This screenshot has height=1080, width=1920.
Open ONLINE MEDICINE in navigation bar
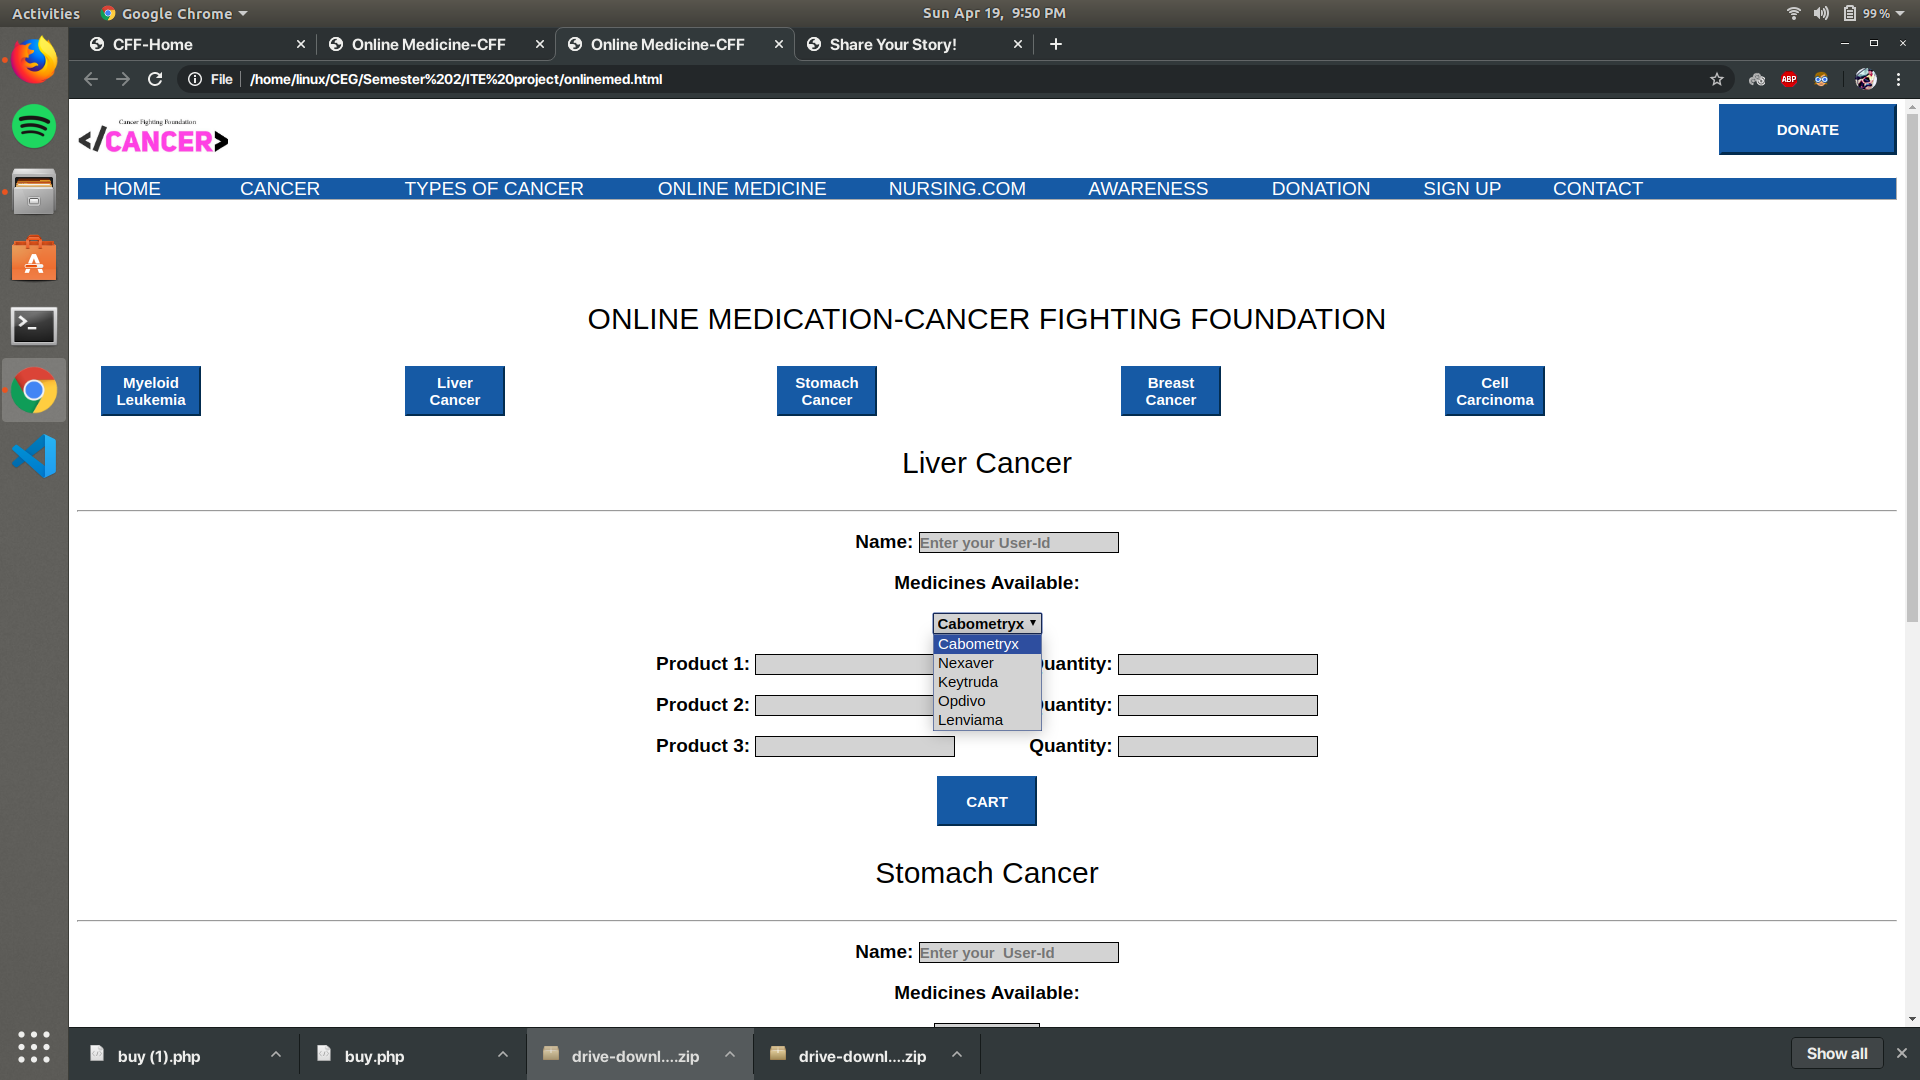tap(741, 189)
